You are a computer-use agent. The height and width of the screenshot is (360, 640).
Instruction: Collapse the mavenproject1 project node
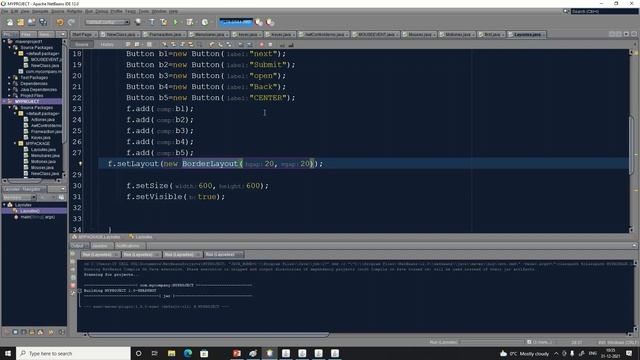coord(4,42)
